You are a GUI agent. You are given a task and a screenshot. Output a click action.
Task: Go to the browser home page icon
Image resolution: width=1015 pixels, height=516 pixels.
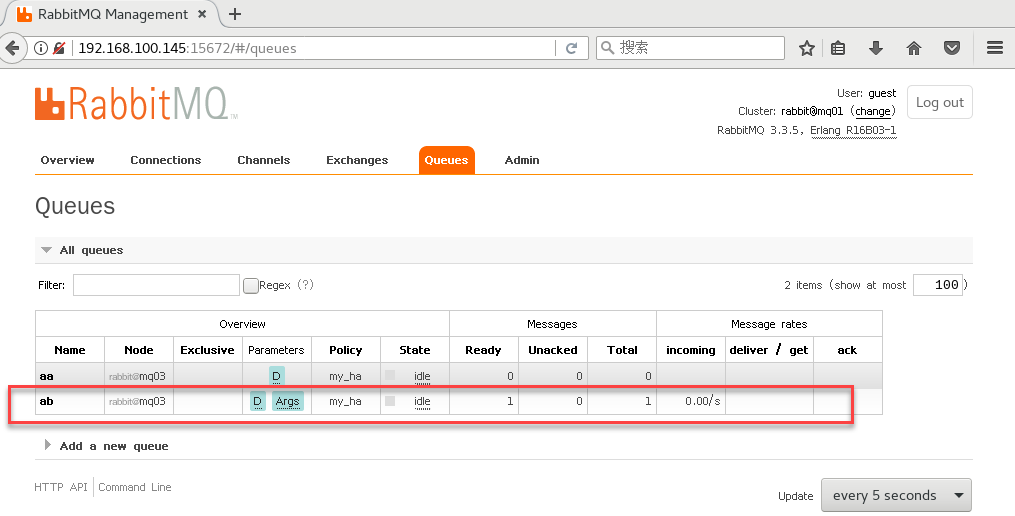(914, 48)
